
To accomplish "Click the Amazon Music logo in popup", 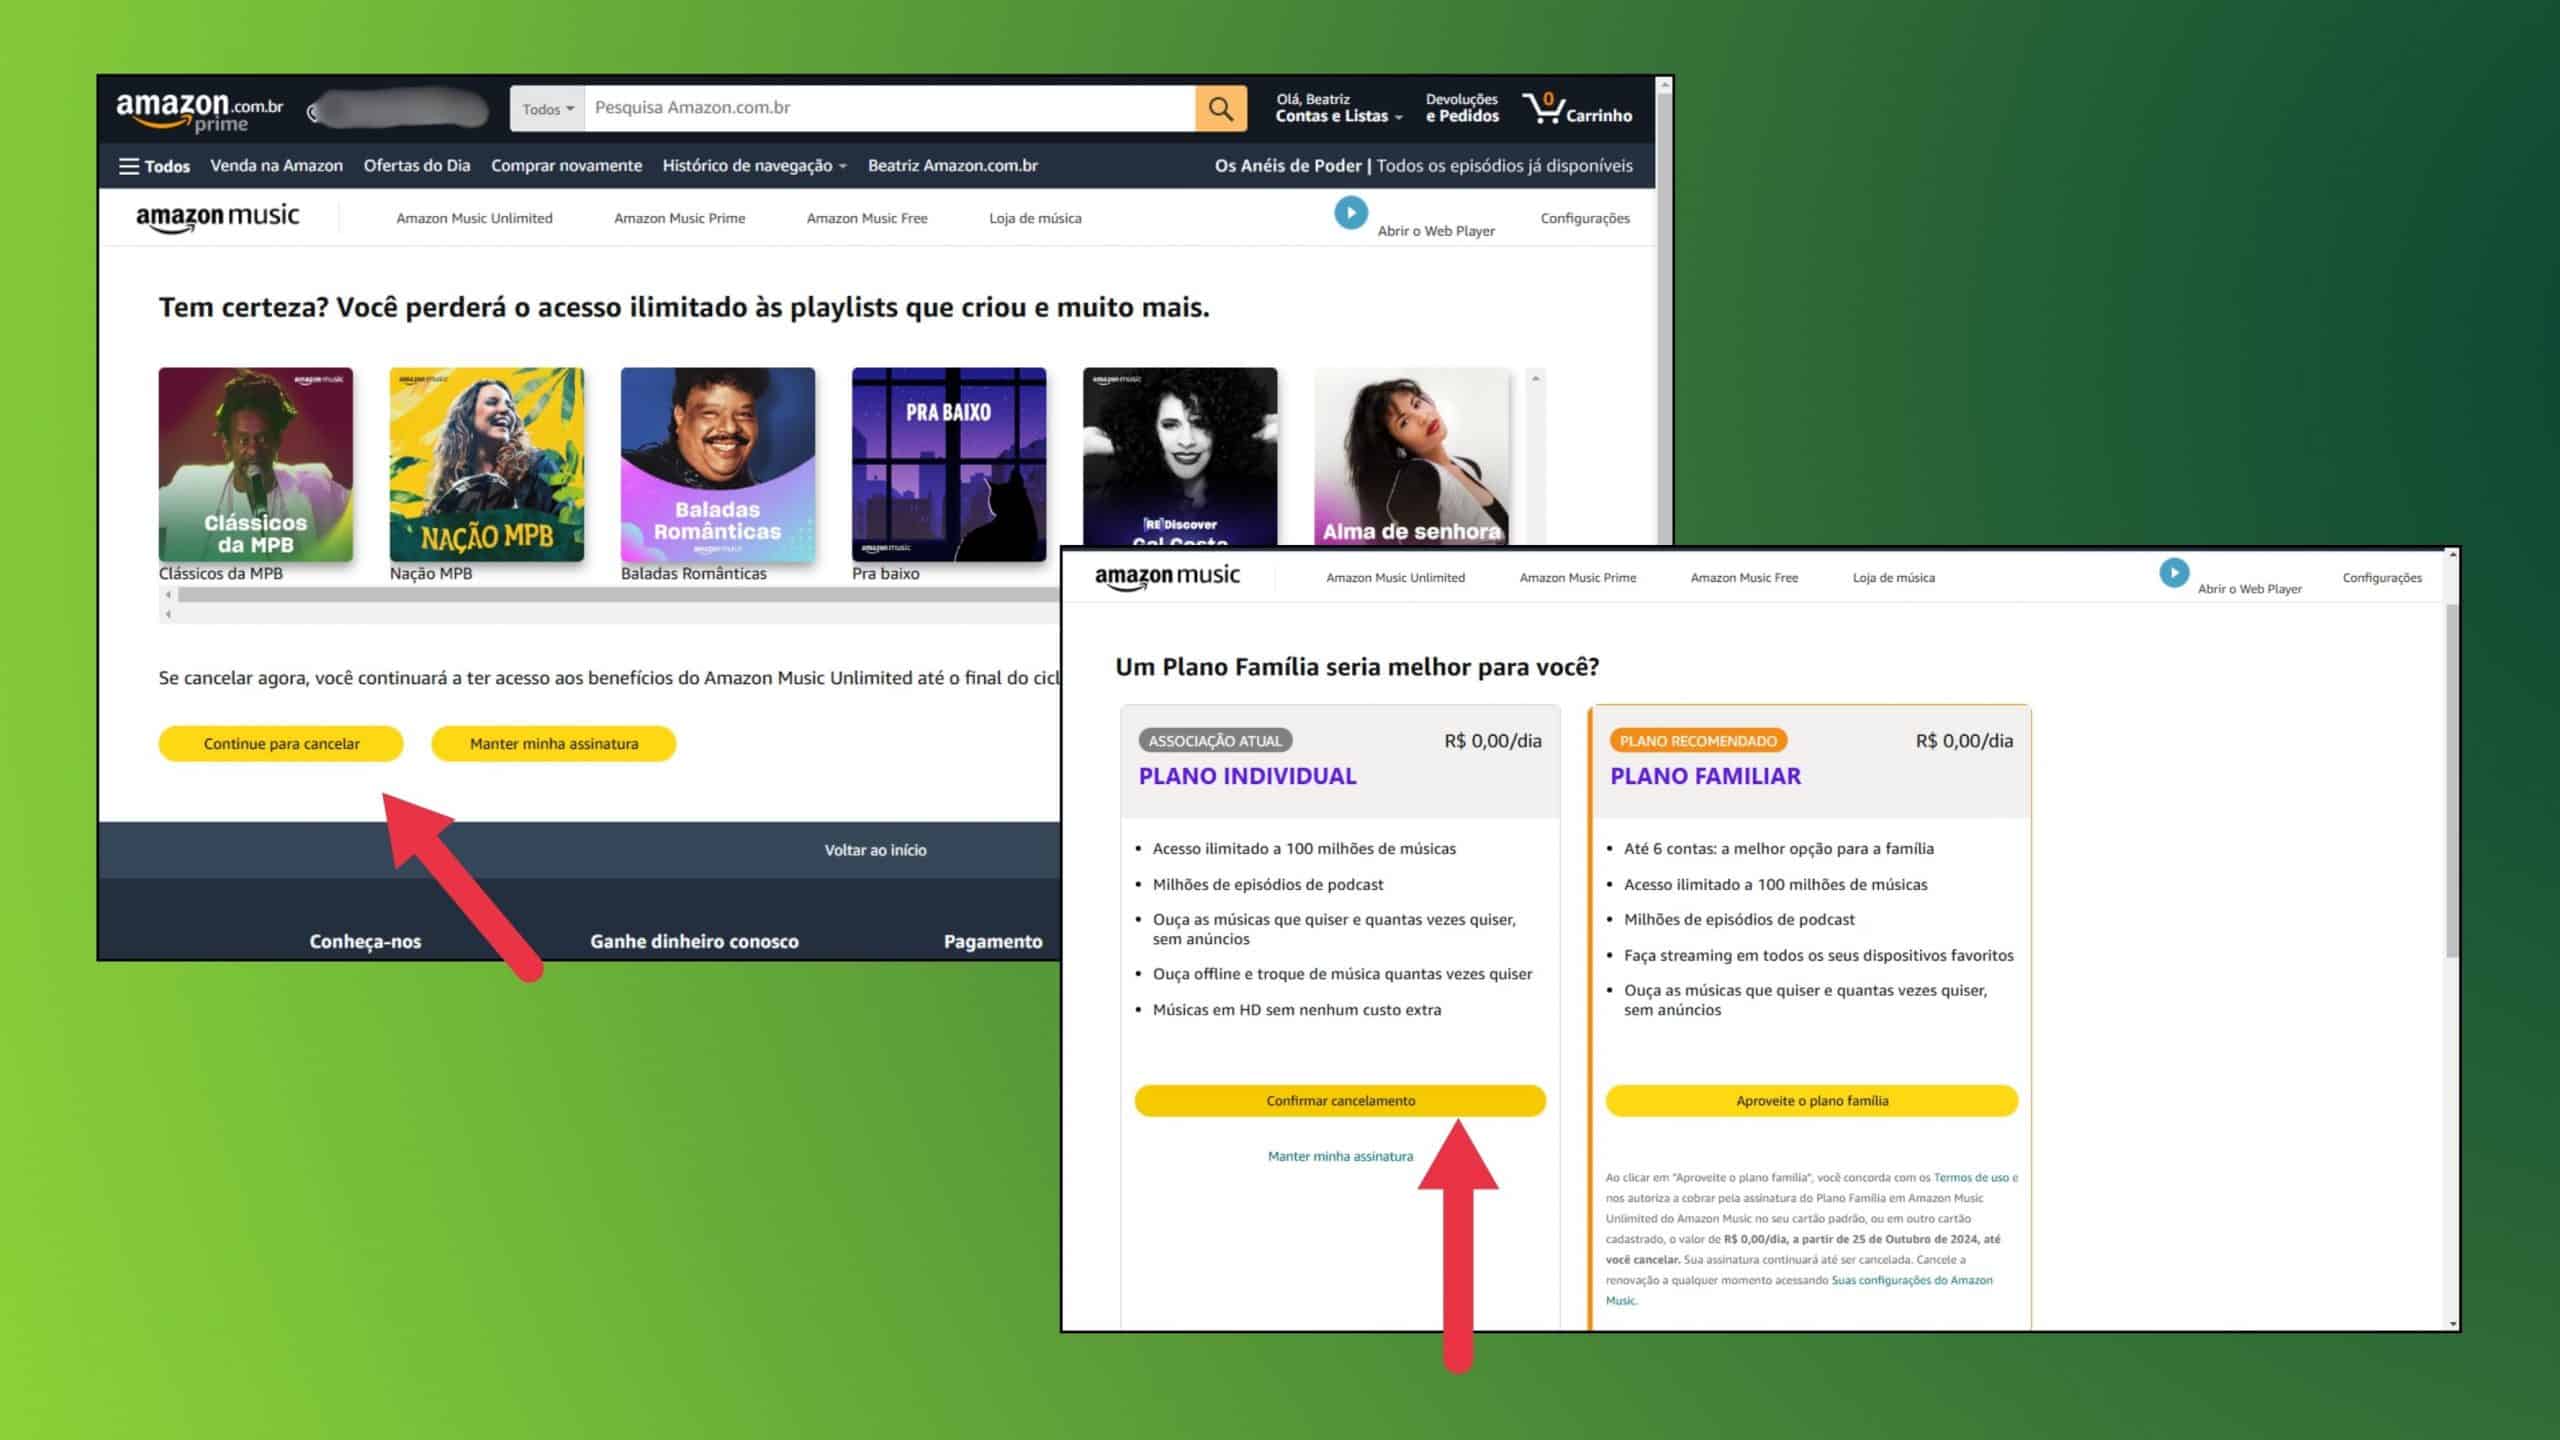I will tap(1166, 575).
